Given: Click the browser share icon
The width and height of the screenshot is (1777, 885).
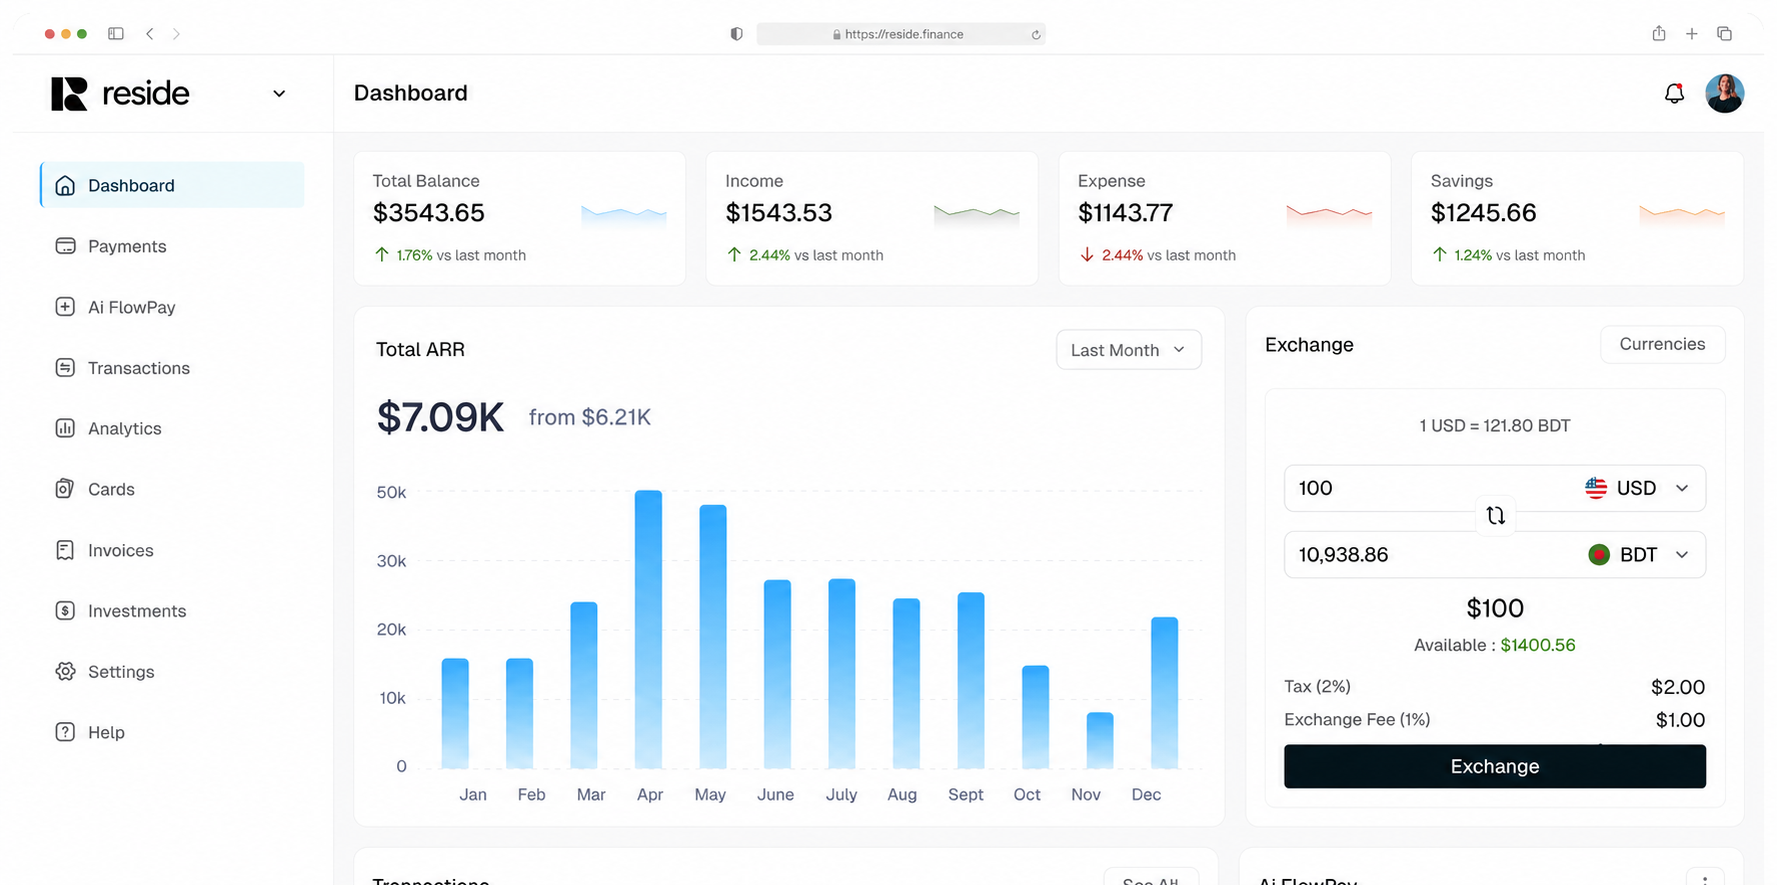Looking at the screenshot, I should tap(1659, 33).
